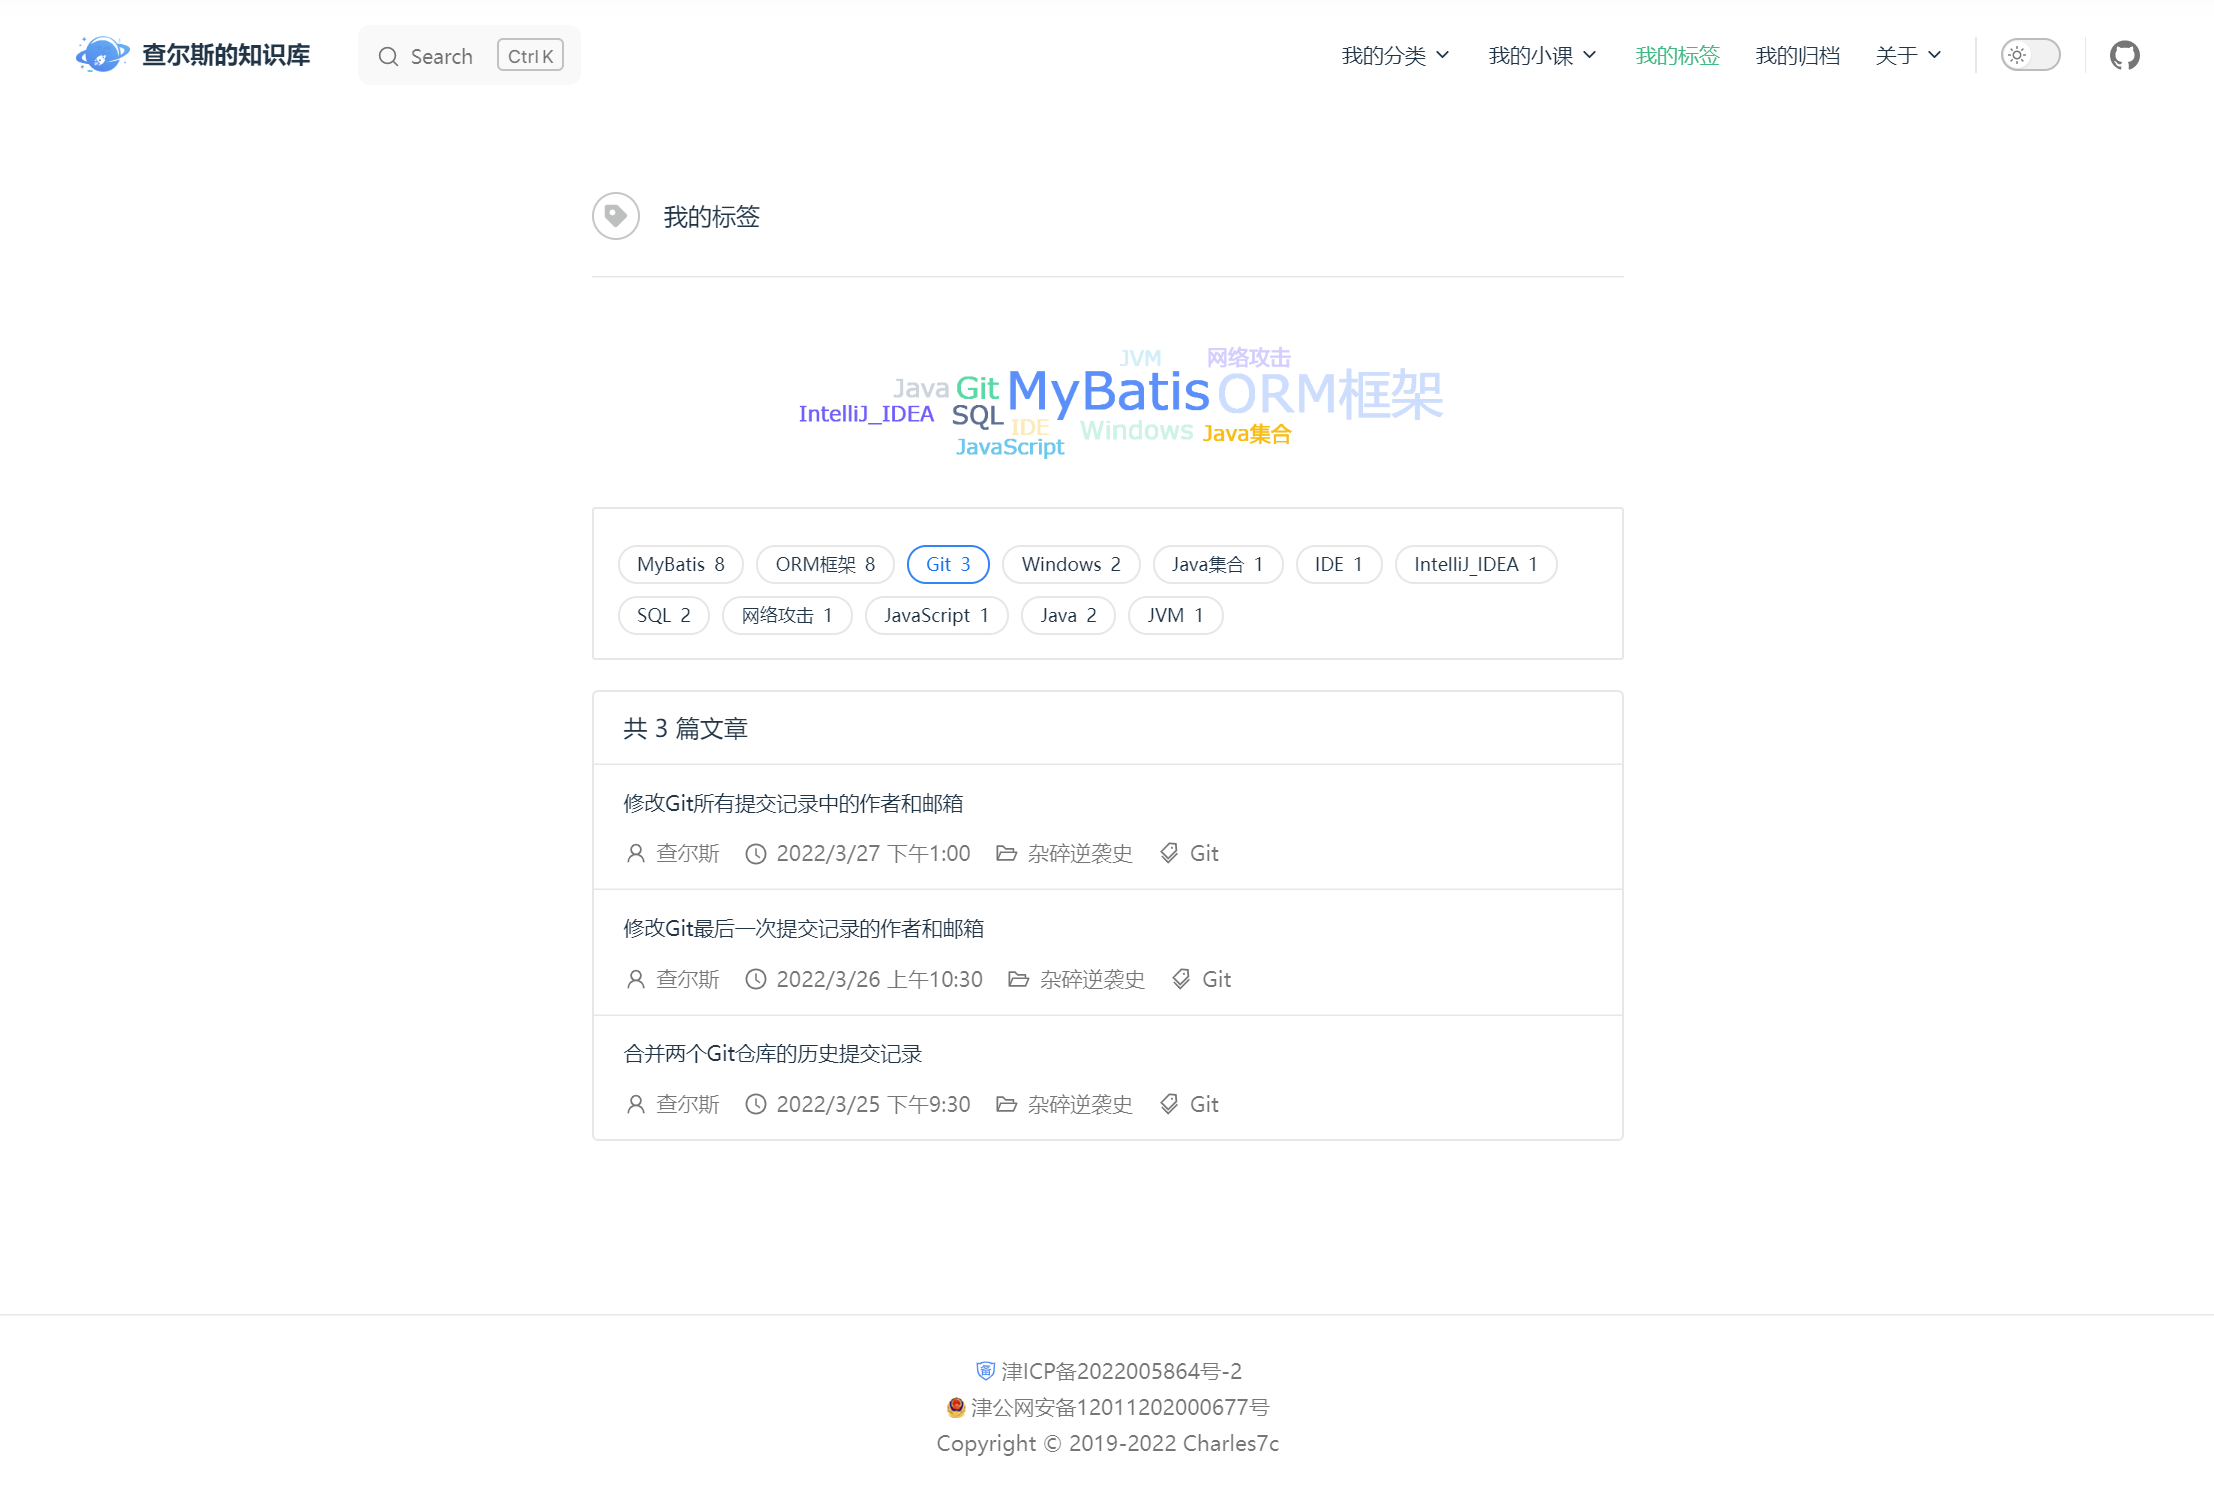Click the police badge icon in footer
The height and width of the screenshot is (1496, 2214).
[x=955, y=1407]
